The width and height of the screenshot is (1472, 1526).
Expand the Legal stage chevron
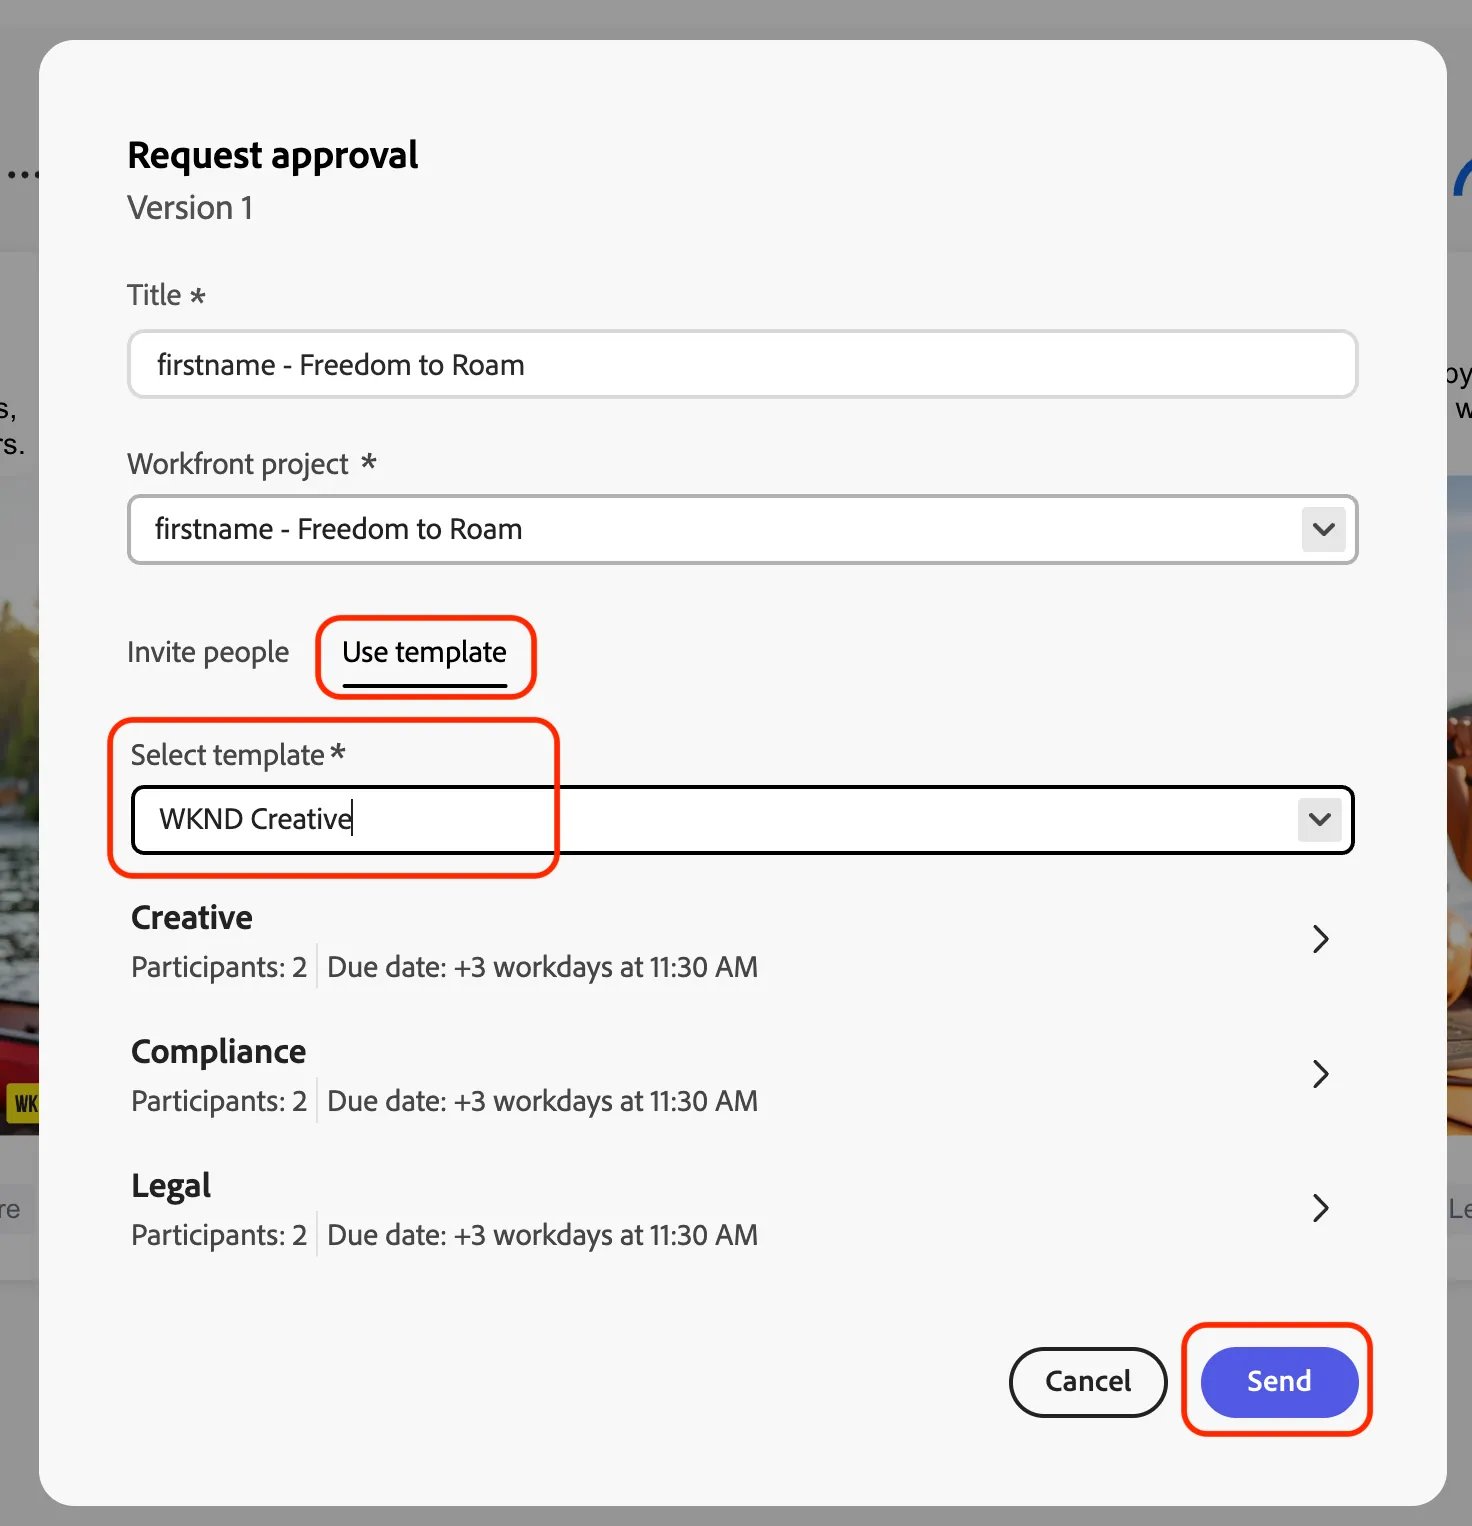(x=1320, y=1207)
